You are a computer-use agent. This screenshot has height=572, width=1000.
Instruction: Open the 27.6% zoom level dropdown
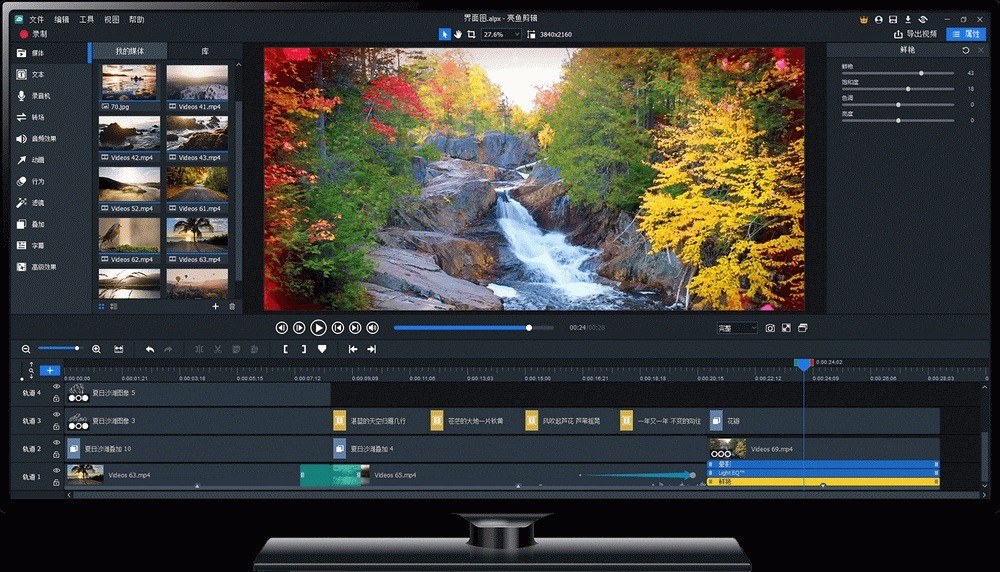[501, 34]
